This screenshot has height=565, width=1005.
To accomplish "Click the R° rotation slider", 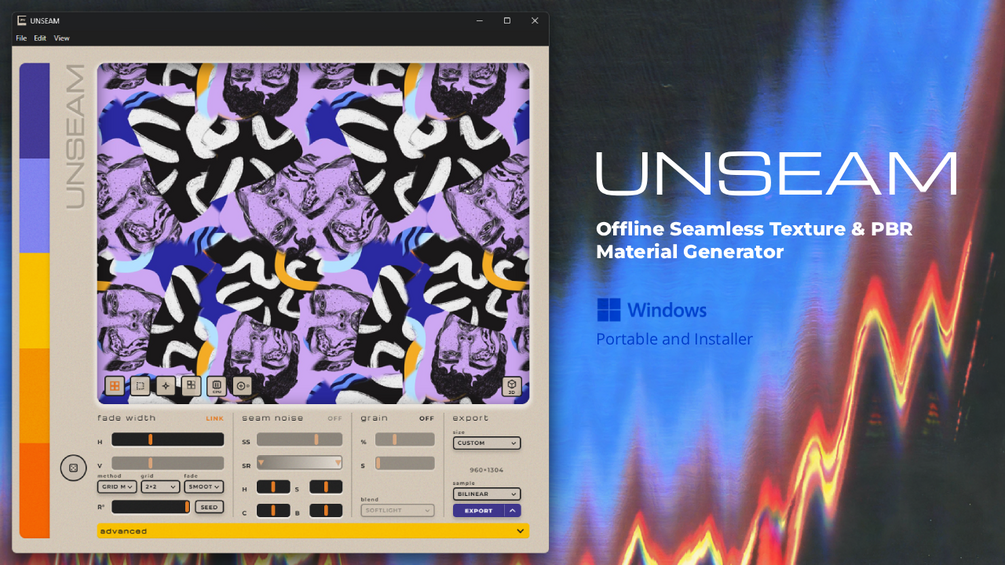I will click(x=151, y=507).
